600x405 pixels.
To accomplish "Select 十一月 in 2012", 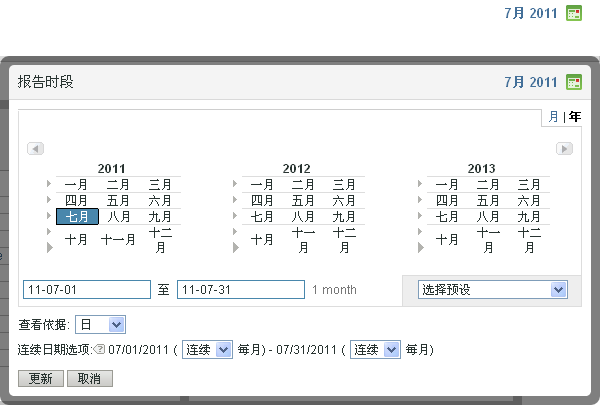I will click(x=303, y=240).
